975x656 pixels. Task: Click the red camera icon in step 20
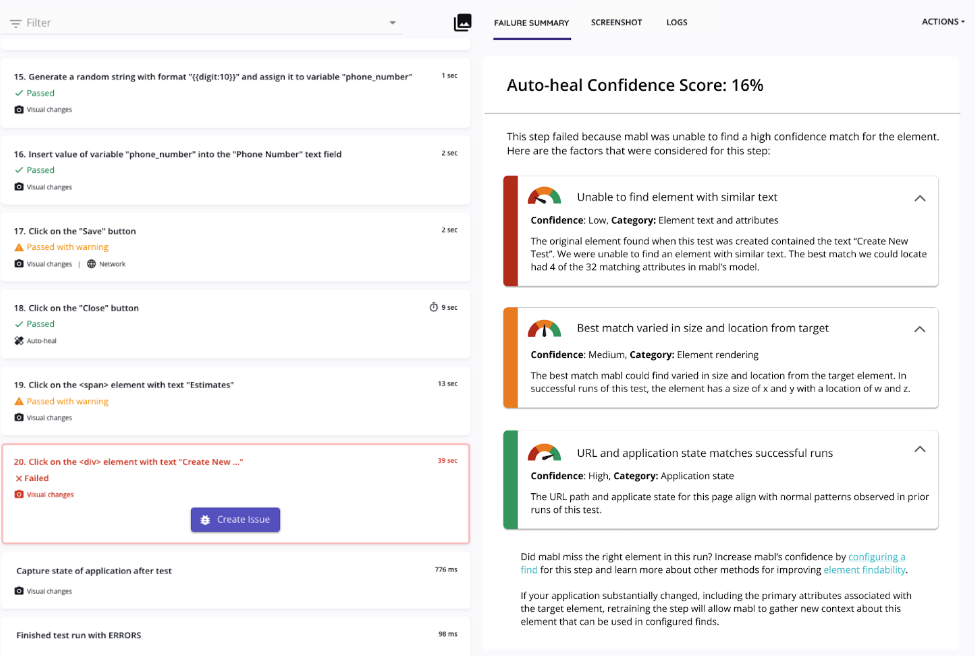19,495
